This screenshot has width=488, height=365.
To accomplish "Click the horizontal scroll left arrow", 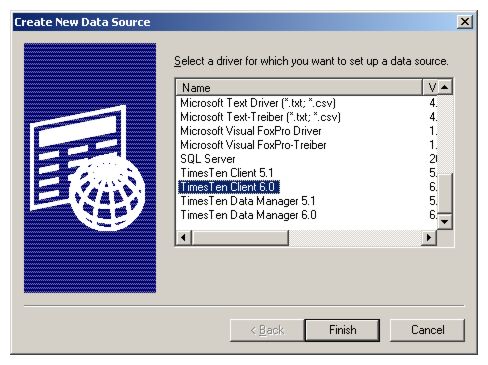I will point(183,238).
